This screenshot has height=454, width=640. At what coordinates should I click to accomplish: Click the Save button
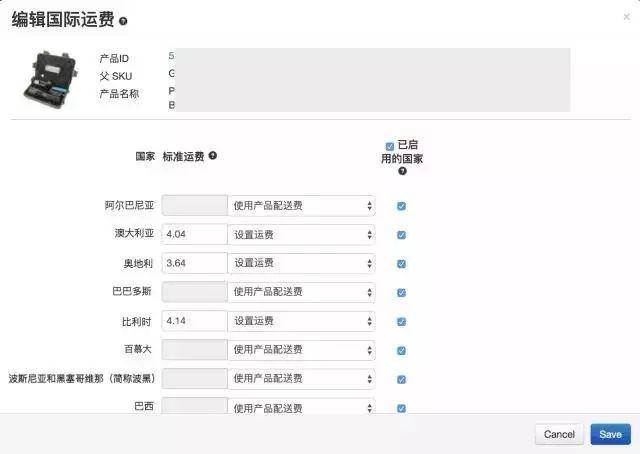pyautogui.click(x=611, y=434)
